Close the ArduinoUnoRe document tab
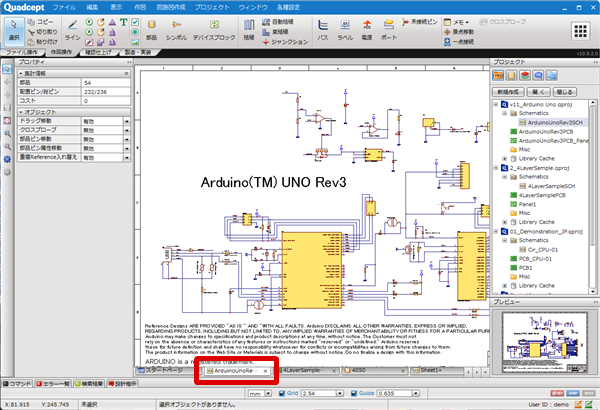The height and width of the screenshot is (410, 600). (x=265, y=371)
